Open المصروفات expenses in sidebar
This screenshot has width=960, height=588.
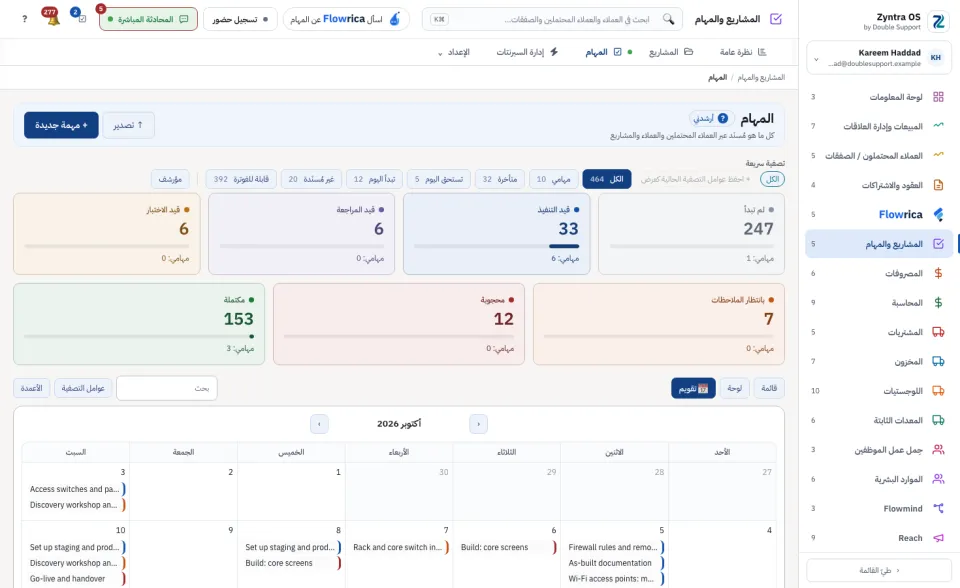coord(878,273)
